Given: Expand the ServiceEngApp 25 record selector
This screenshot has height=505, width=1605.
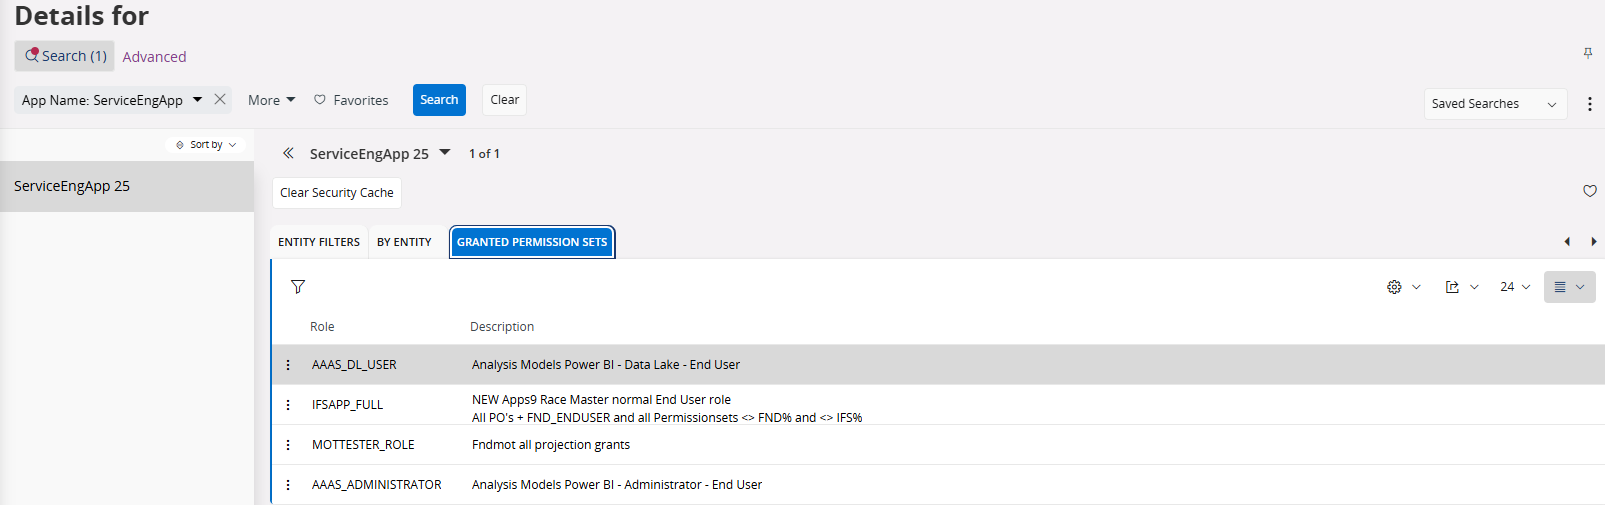Looking at the screenshot, I should click(445, 153).
